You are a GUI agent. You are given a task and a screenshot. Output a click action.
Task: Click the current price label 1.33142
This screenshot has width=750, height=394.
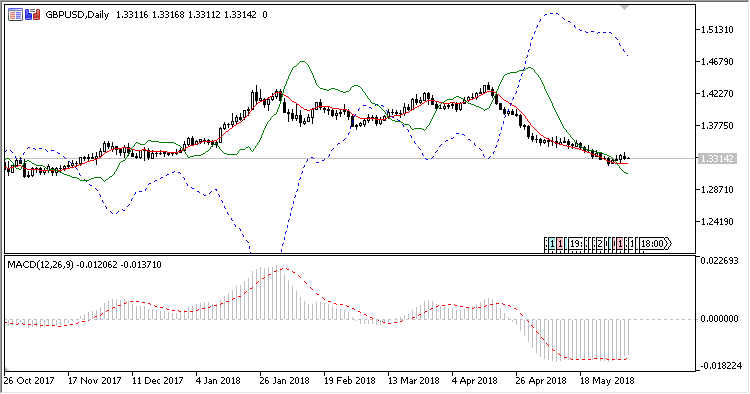coord(717,158)
